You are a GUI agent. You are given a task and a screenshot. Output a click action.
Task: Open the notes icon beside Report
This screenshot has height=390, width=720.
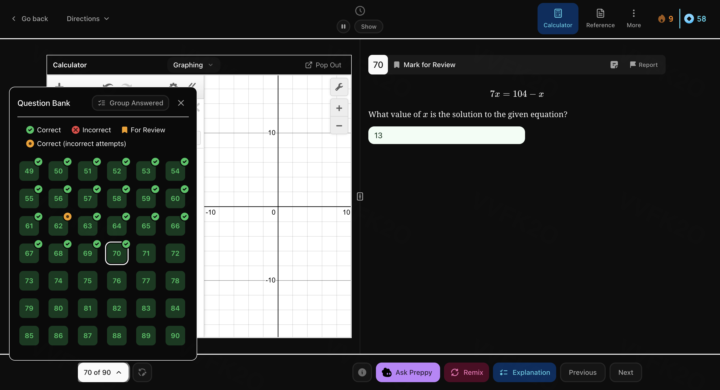point(614,65)
